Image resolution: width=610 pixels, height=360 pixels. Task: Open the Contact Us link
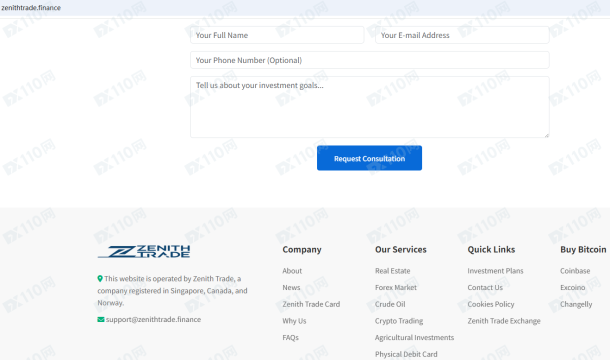click(x=485, y=288)
